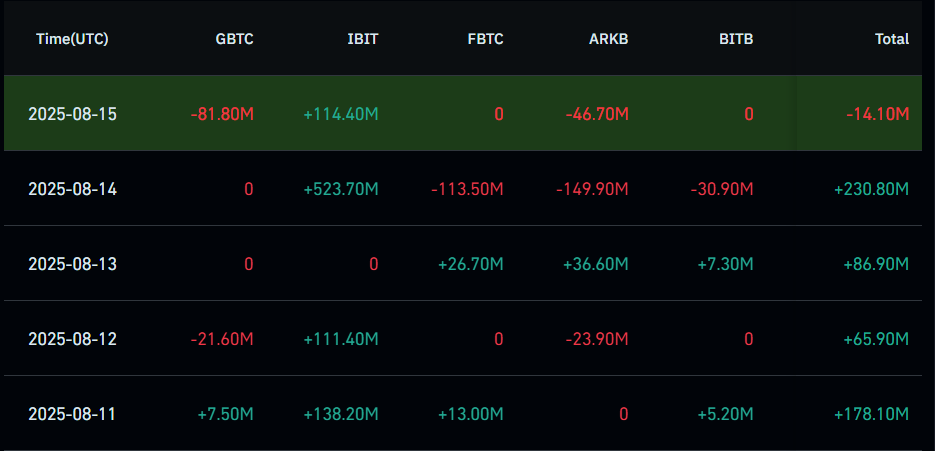Click the +230.80M total value
The image size is (935, 451).
(x=872, y=189)
